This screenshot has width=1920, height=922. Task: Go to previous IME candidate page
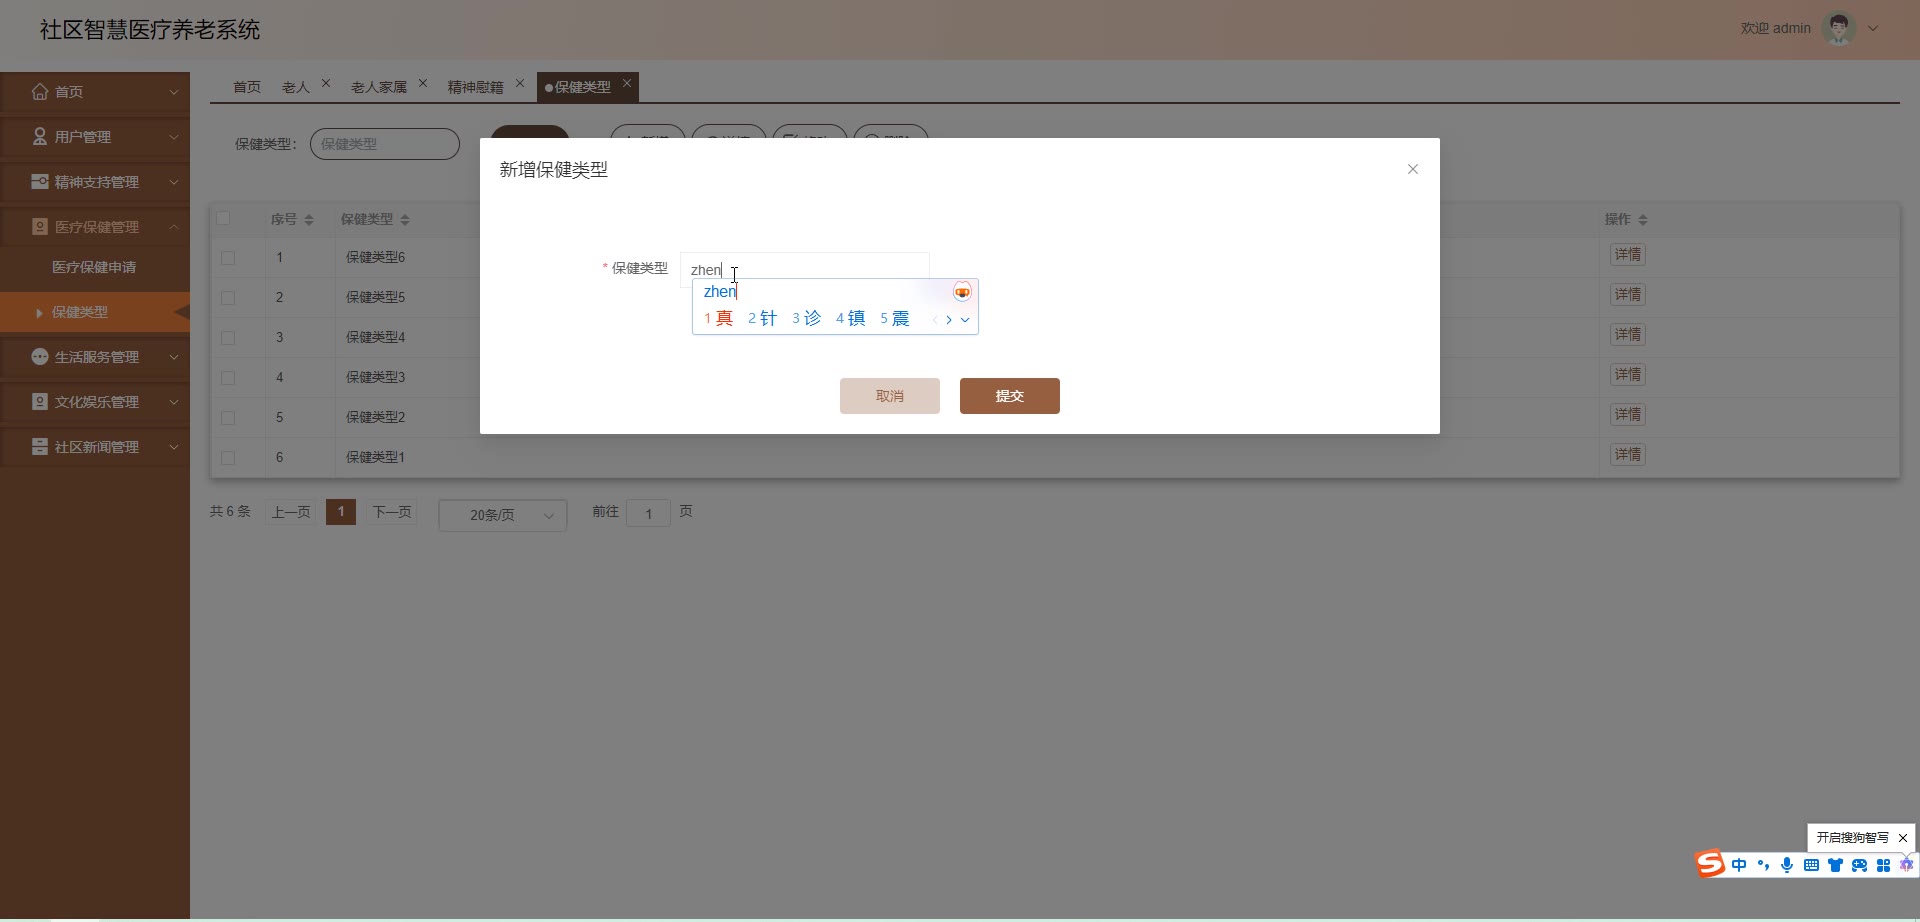(935, 320)
